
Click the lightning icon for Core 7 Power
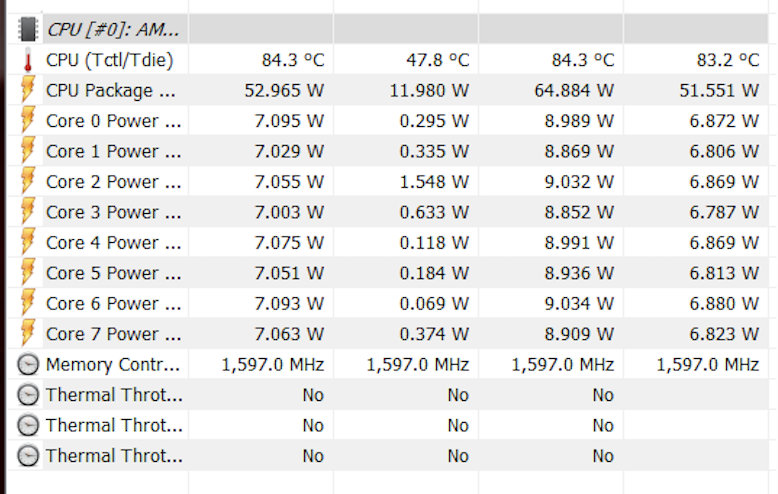[x=28, y=333]
